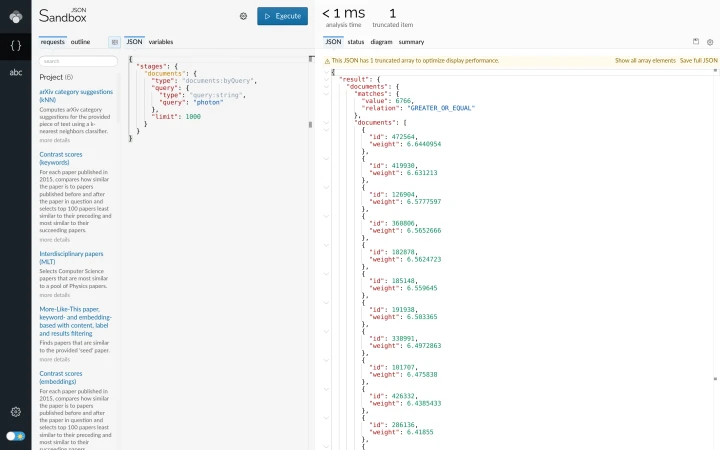Open the summary tab
The height and width of the screenshot is (450, 720).
[x=411, y=42]
